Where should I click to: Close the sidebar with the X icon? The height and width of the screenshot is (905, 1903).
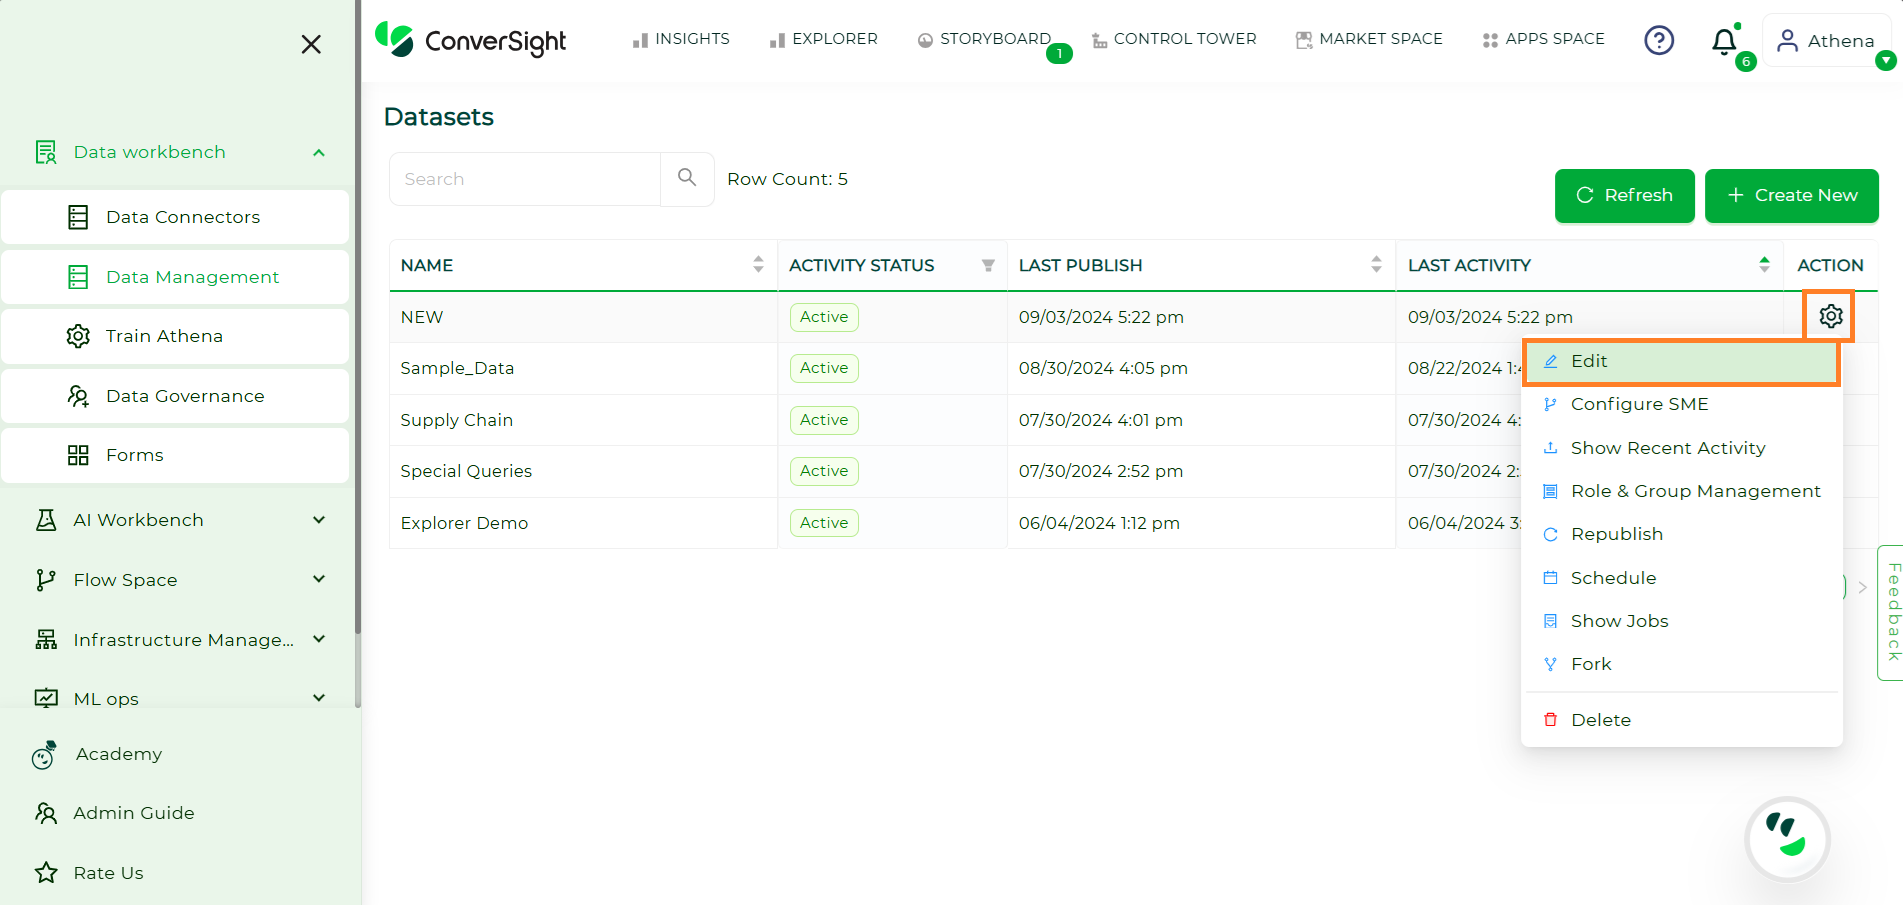point(311,44)
